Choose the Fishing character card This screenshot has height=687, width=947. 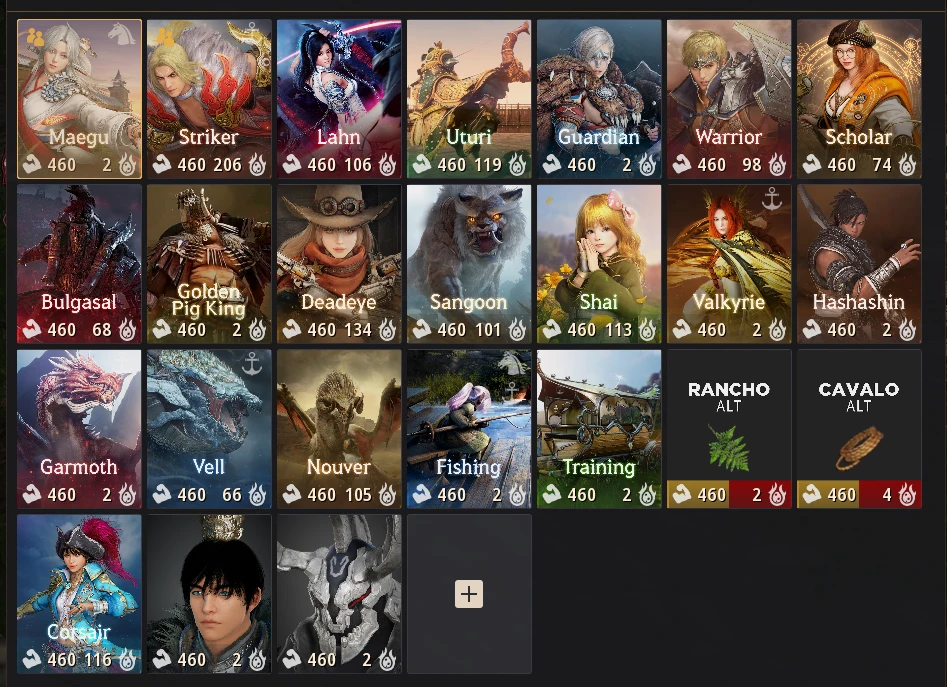click(469, 429)
